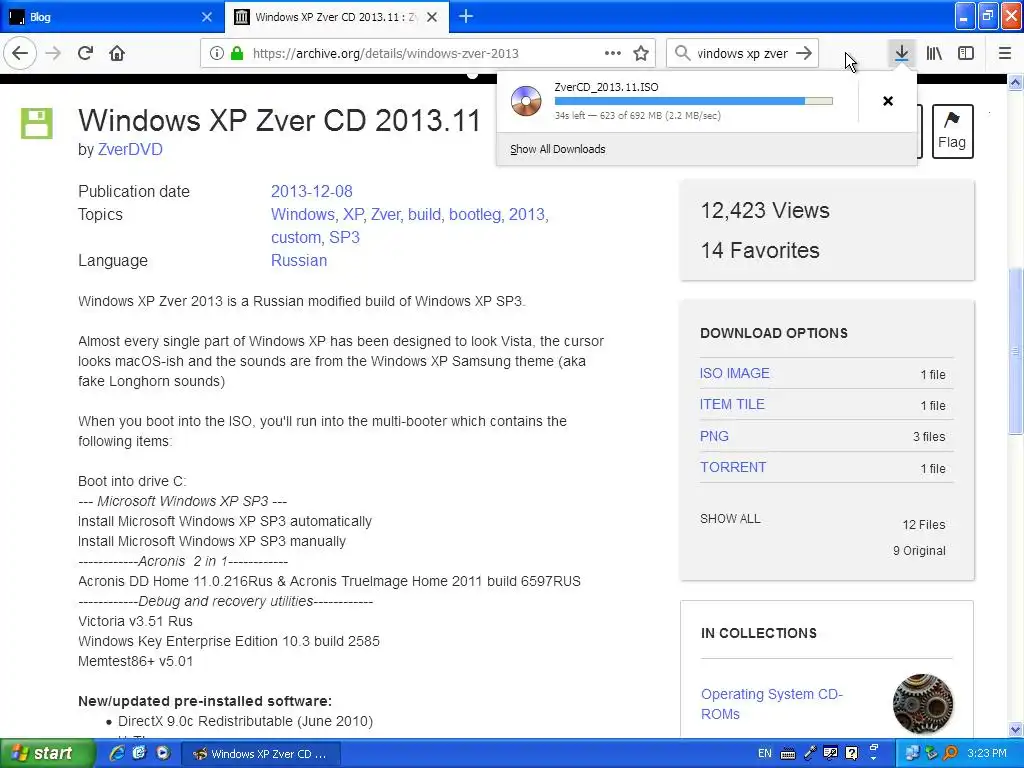The image size is (1024, 768).
Task: Click the 3:23 PM clock
Action: coord(987,753)
